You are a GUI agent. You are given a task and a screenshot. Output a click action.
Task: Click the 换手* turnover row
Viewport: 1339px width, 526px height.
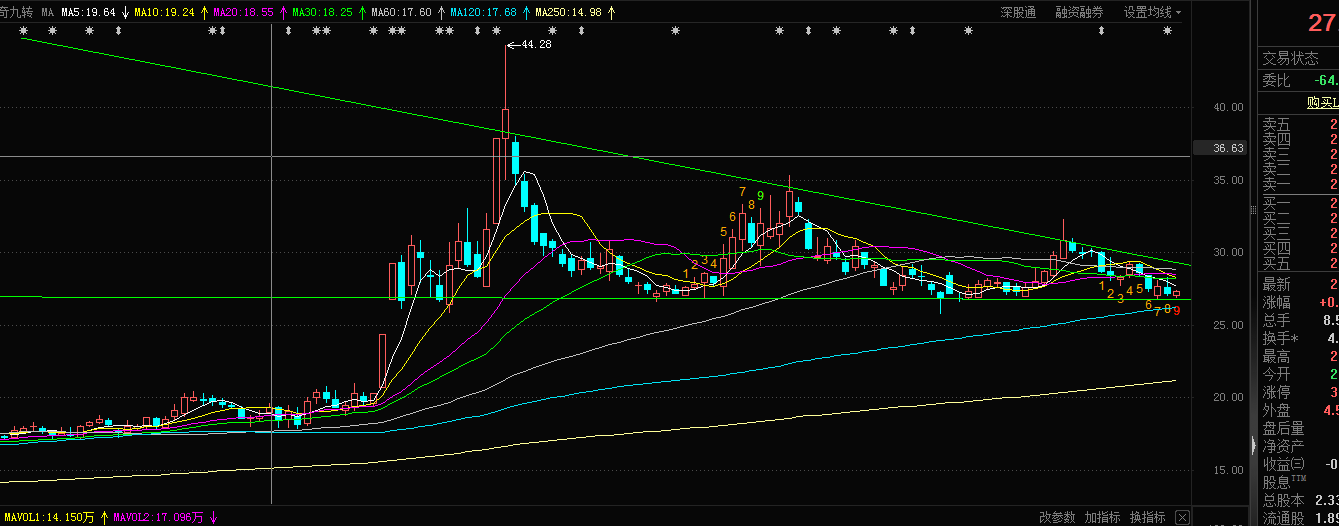[x=1298, y=338]
